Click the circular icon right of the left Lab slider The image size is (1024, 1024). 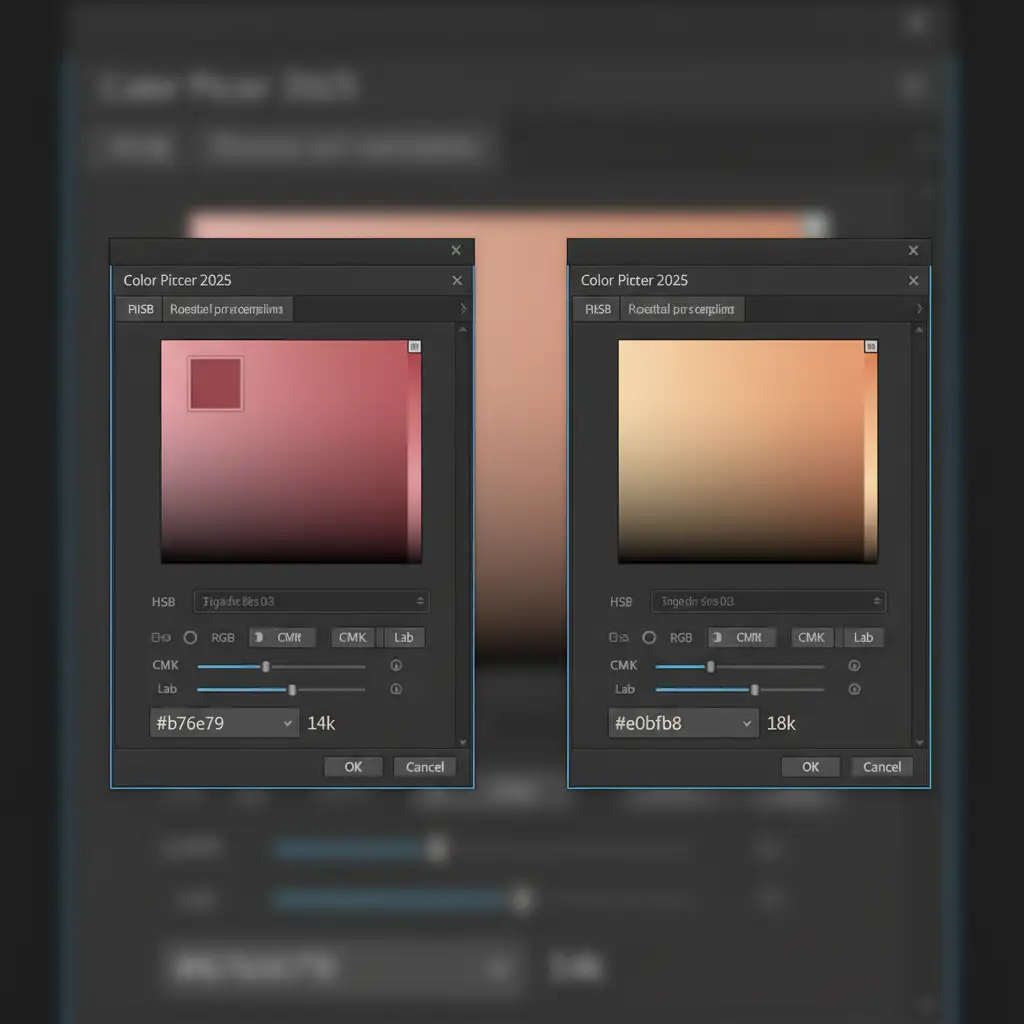click(396, 689)
